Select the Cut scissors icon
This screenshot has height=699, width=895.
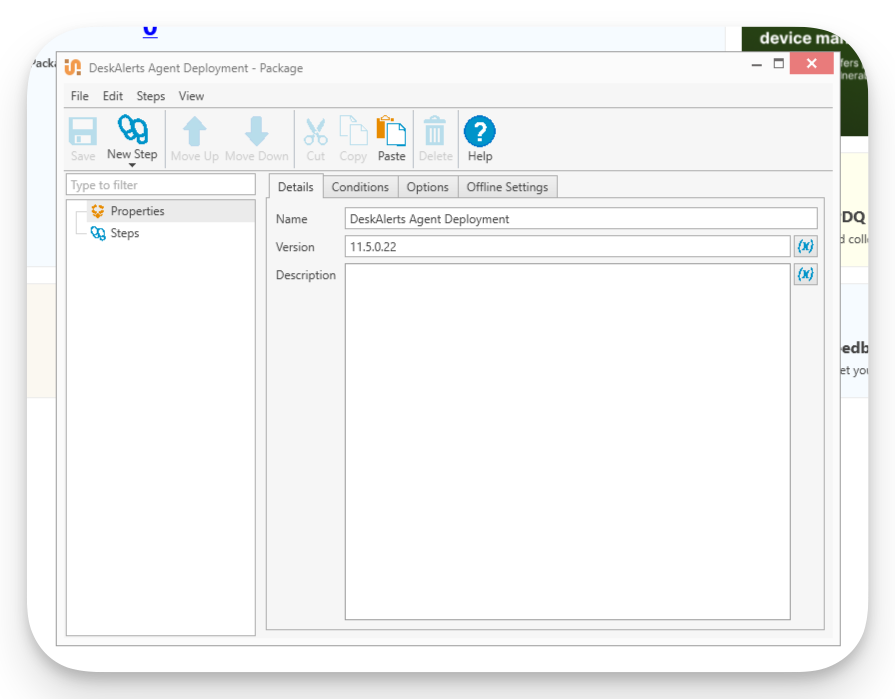(315, 131)
